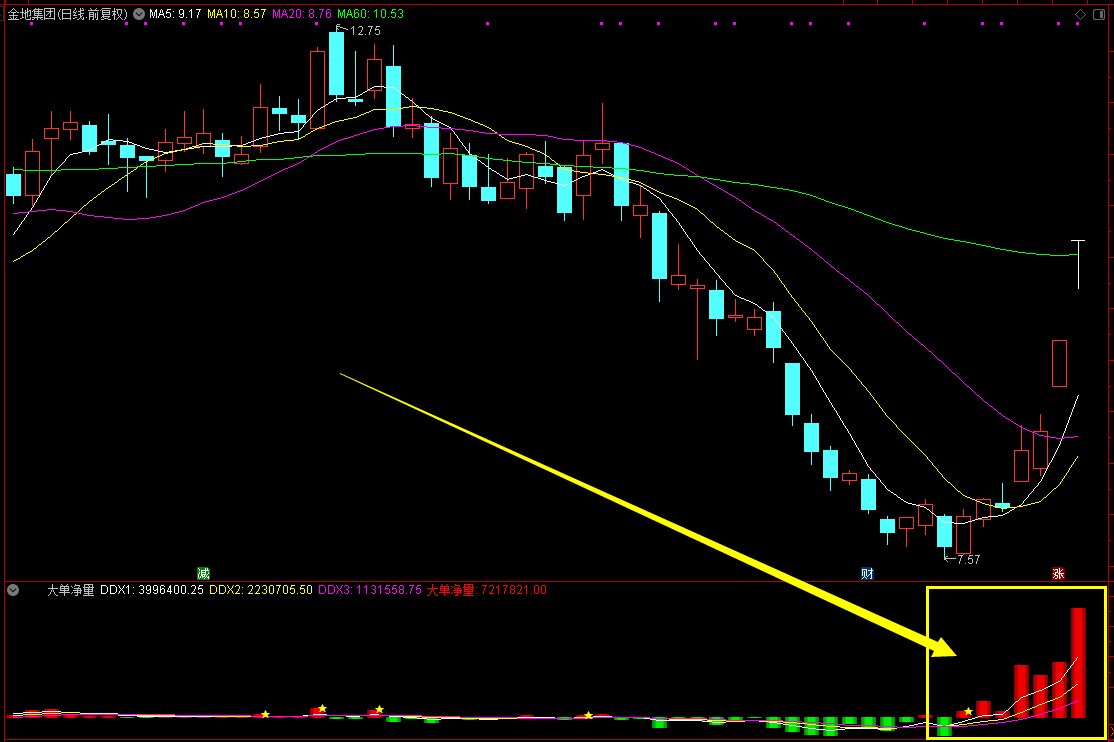
Task: Click the MA5: 9.17 label
Action: [175, 14]
